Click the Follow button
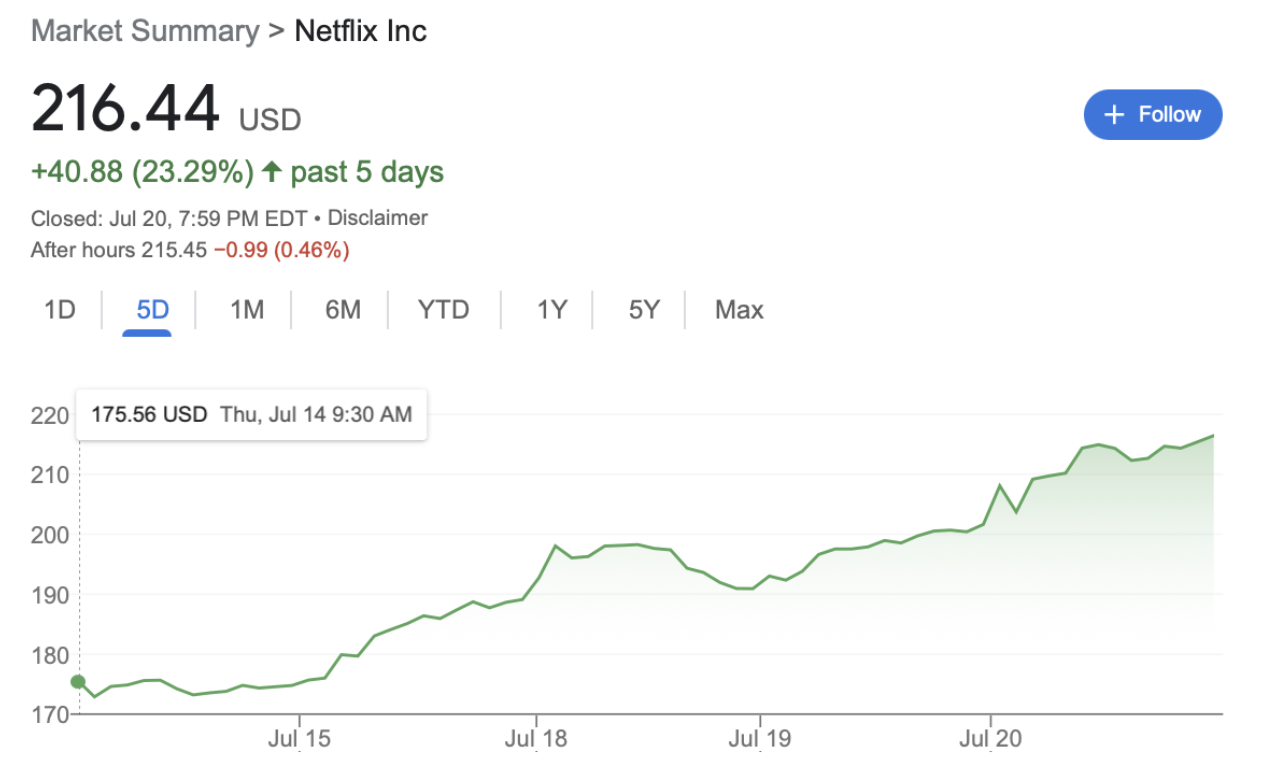1264x770 pixels. [1152, 115]
